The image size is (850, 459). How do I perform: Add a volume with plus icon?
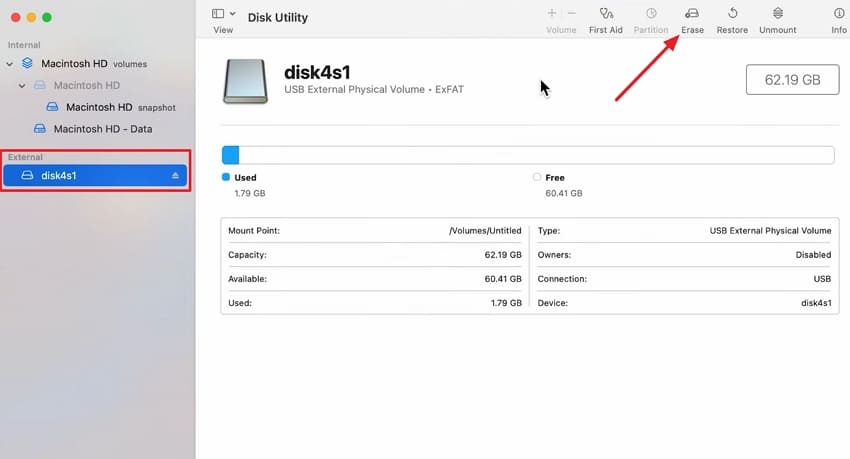pos(552,13)
